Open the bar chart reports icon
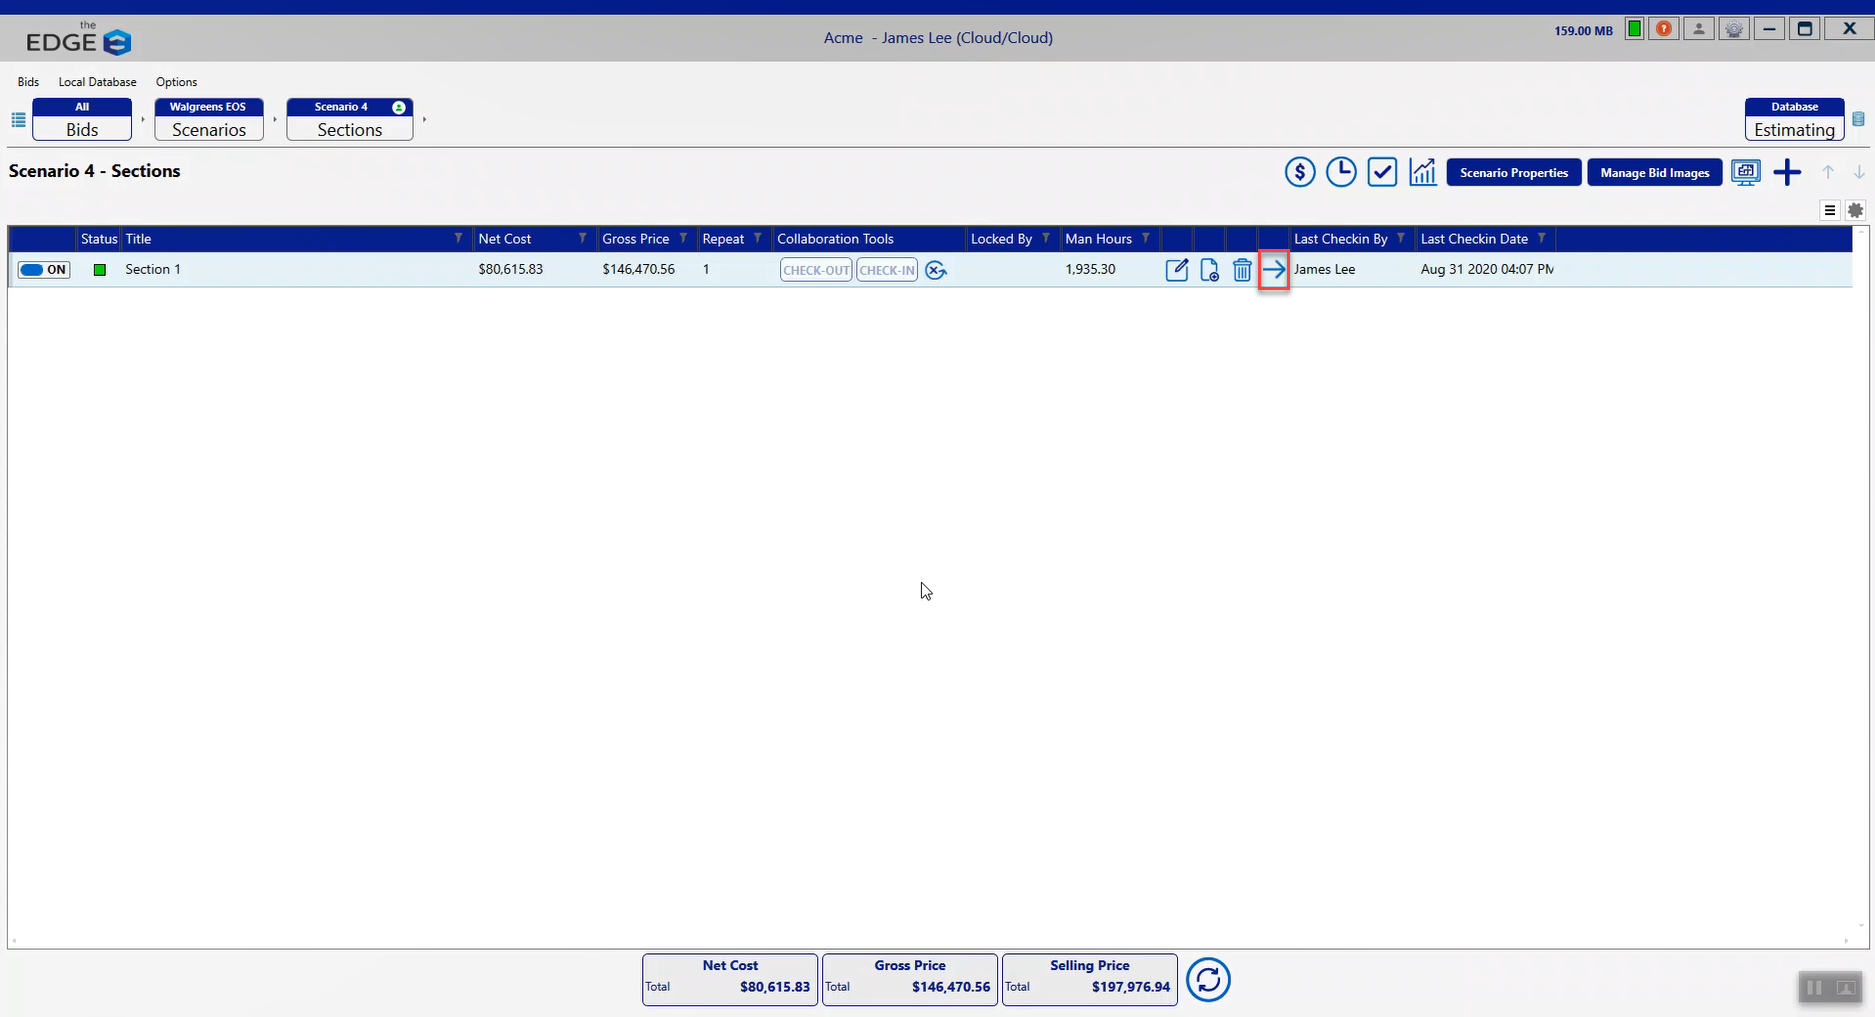 pos(1422,172)
